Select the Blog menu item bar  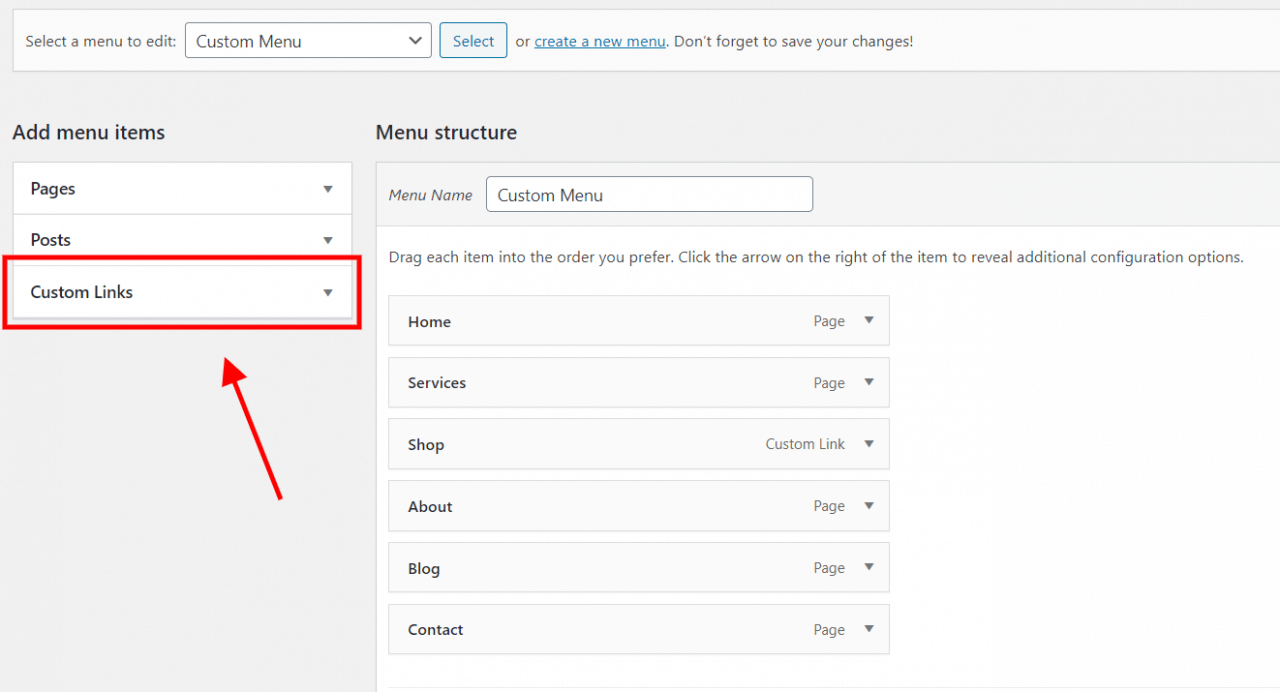[x=600, y=568]
